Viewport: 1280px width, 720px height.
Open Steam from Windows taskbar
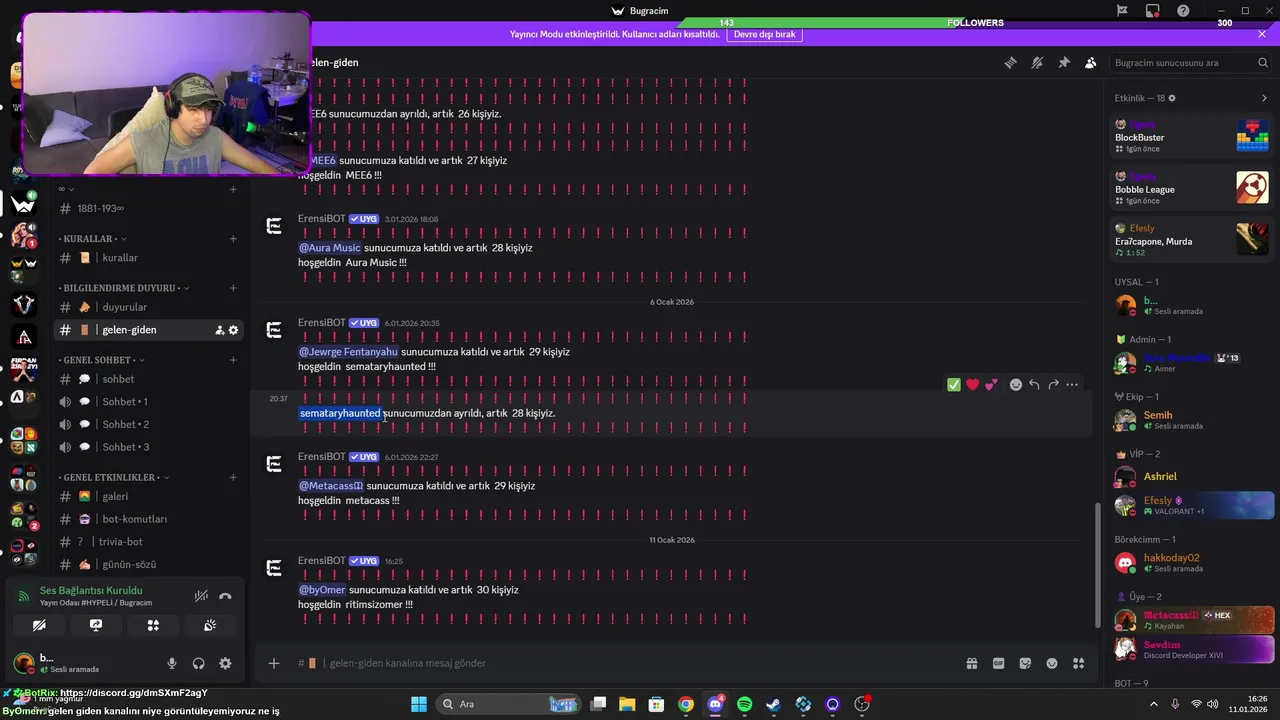pyautogui.click(x=774, y=704)
